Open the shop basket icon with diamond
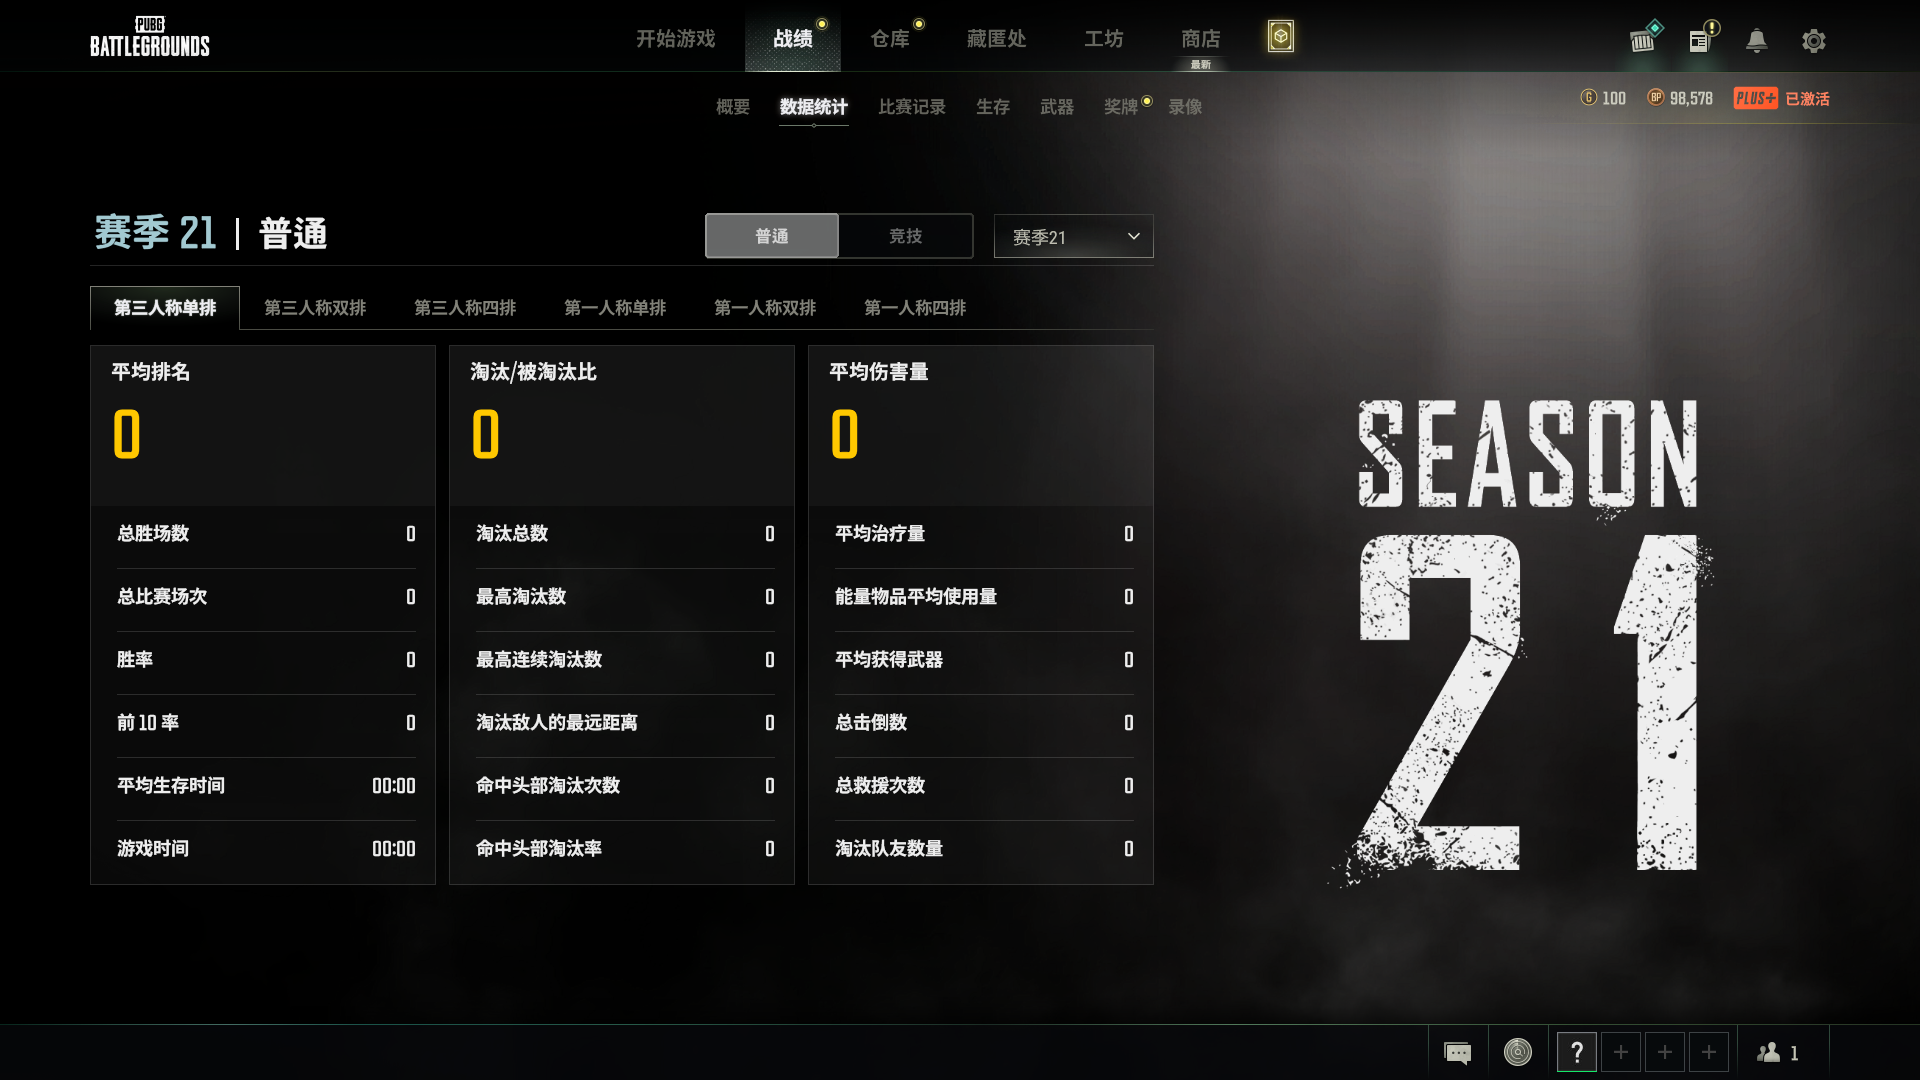Image resolution: width=1920 pixels, height=1080 pixels. coord(1644,38)
